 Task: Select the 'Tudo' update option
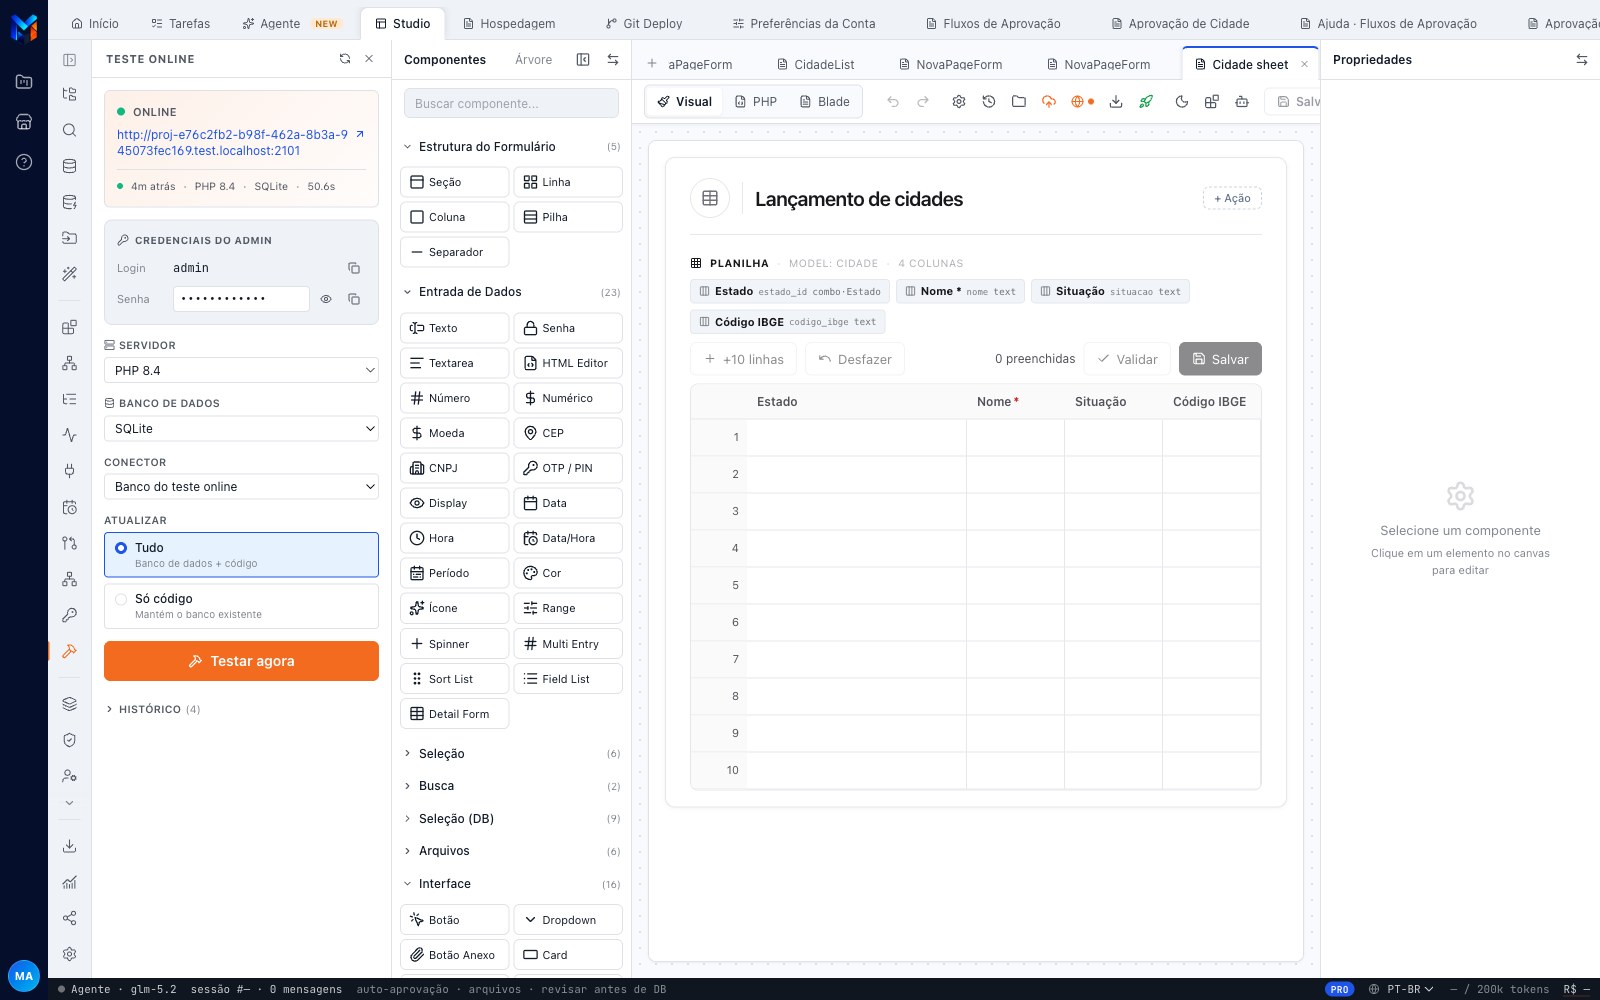click(241, 555)
